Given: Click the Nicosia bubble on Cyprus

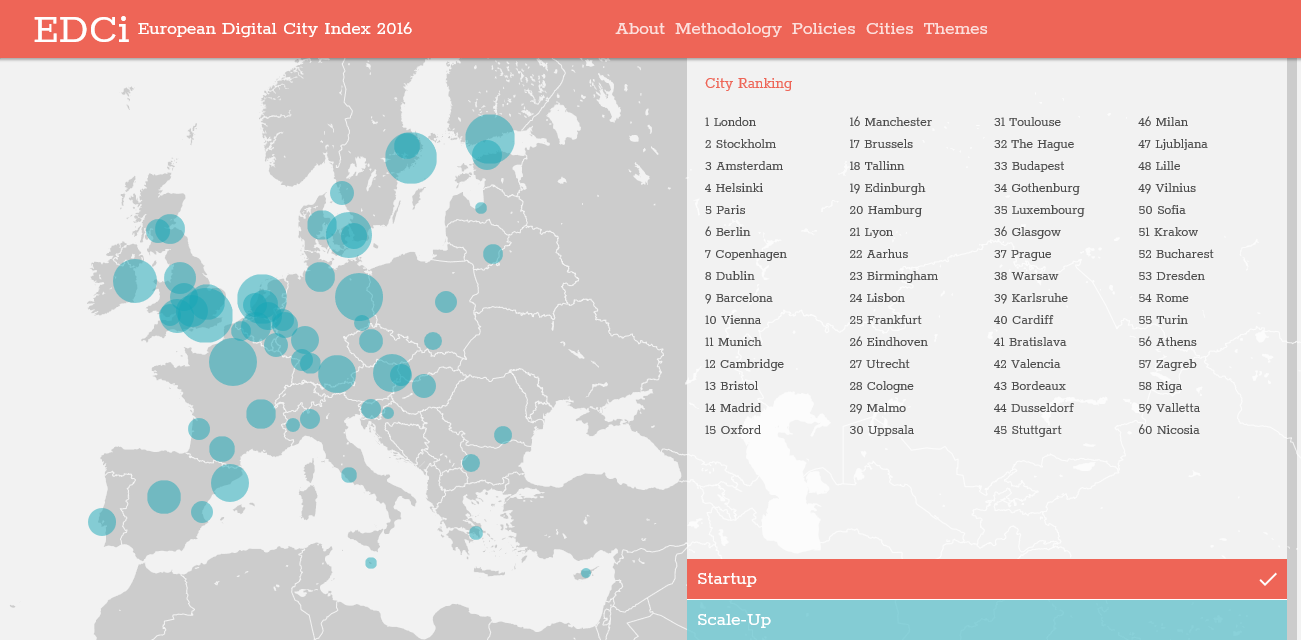Looking at the screenshot, I should pyautogui.click(x=586, y=573).
